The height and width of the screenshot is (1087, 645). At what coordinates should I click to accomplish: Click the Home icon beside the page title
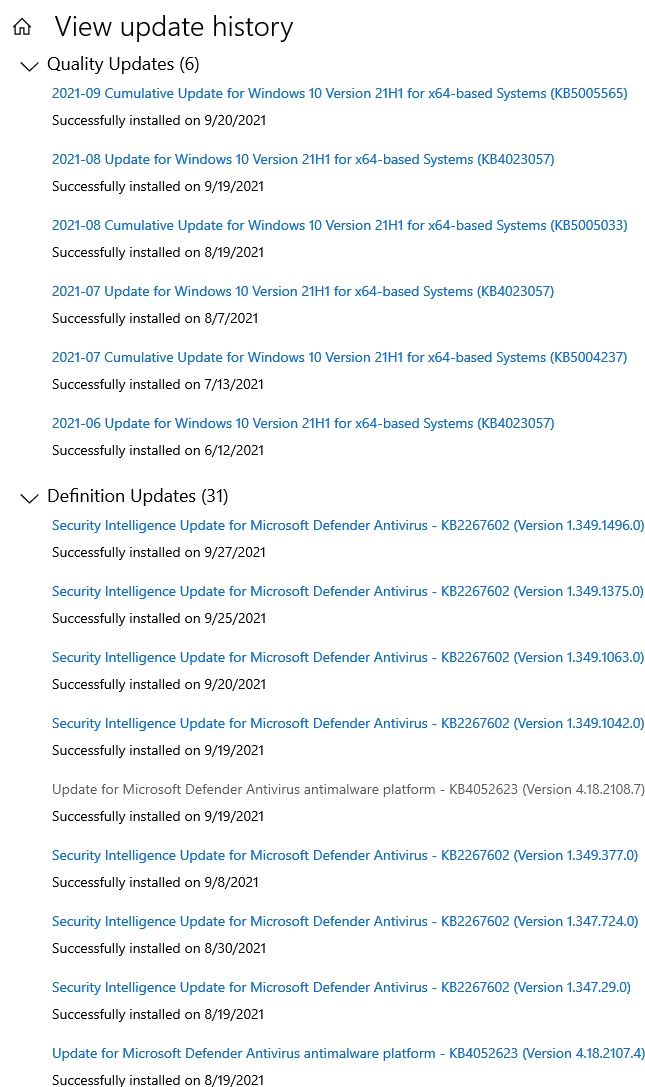[21, 27]
